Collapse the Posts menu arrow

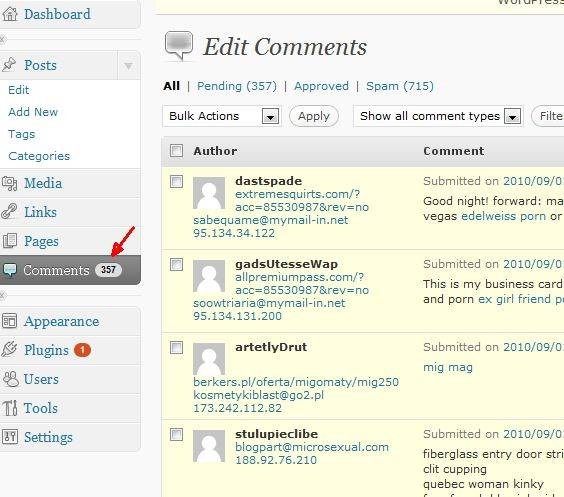(128, 65)
